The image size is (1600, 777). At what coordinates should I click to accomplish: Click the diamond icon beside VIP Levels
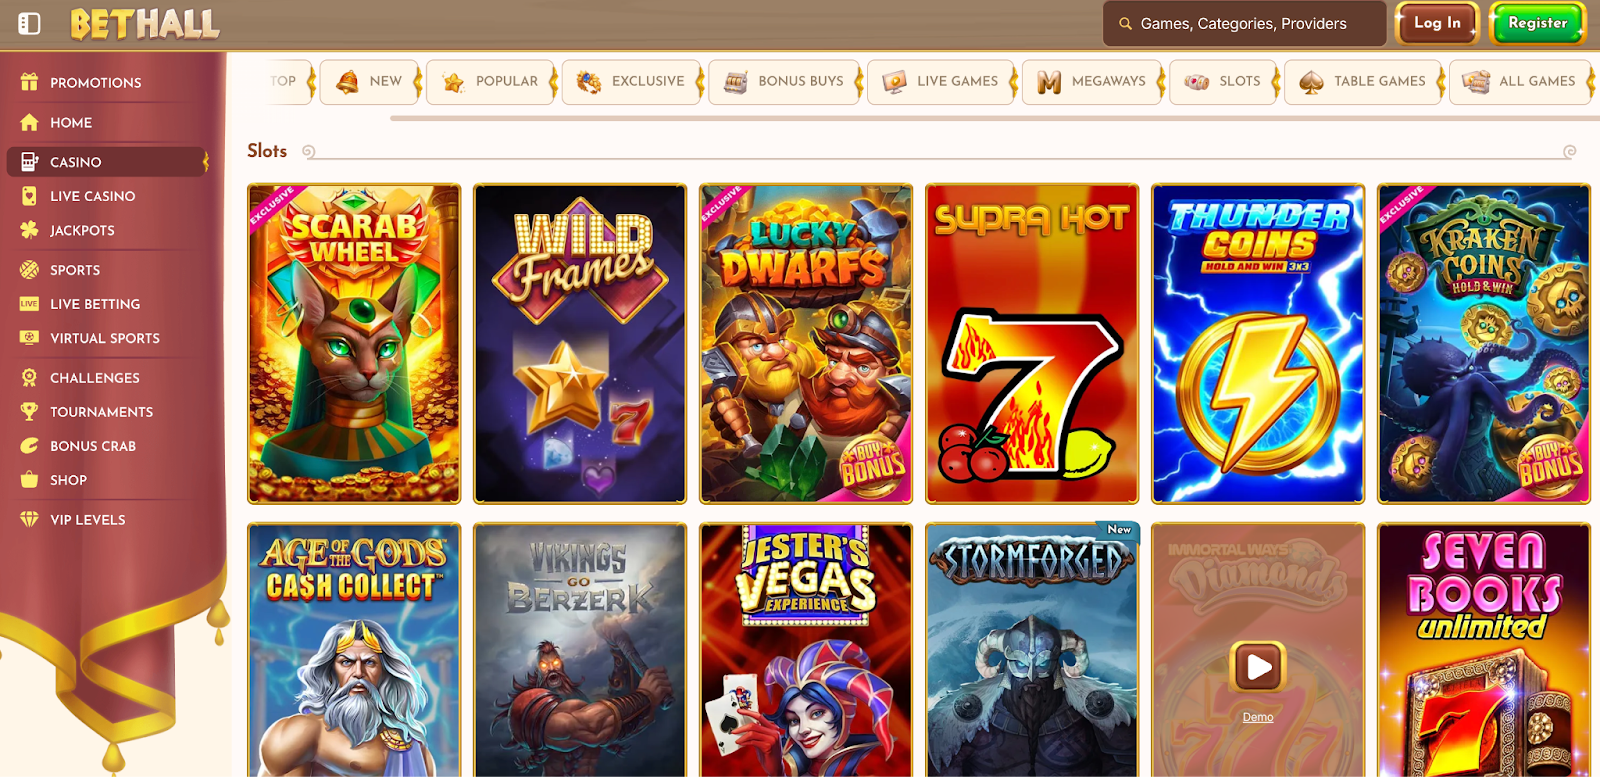pos(29,520)
